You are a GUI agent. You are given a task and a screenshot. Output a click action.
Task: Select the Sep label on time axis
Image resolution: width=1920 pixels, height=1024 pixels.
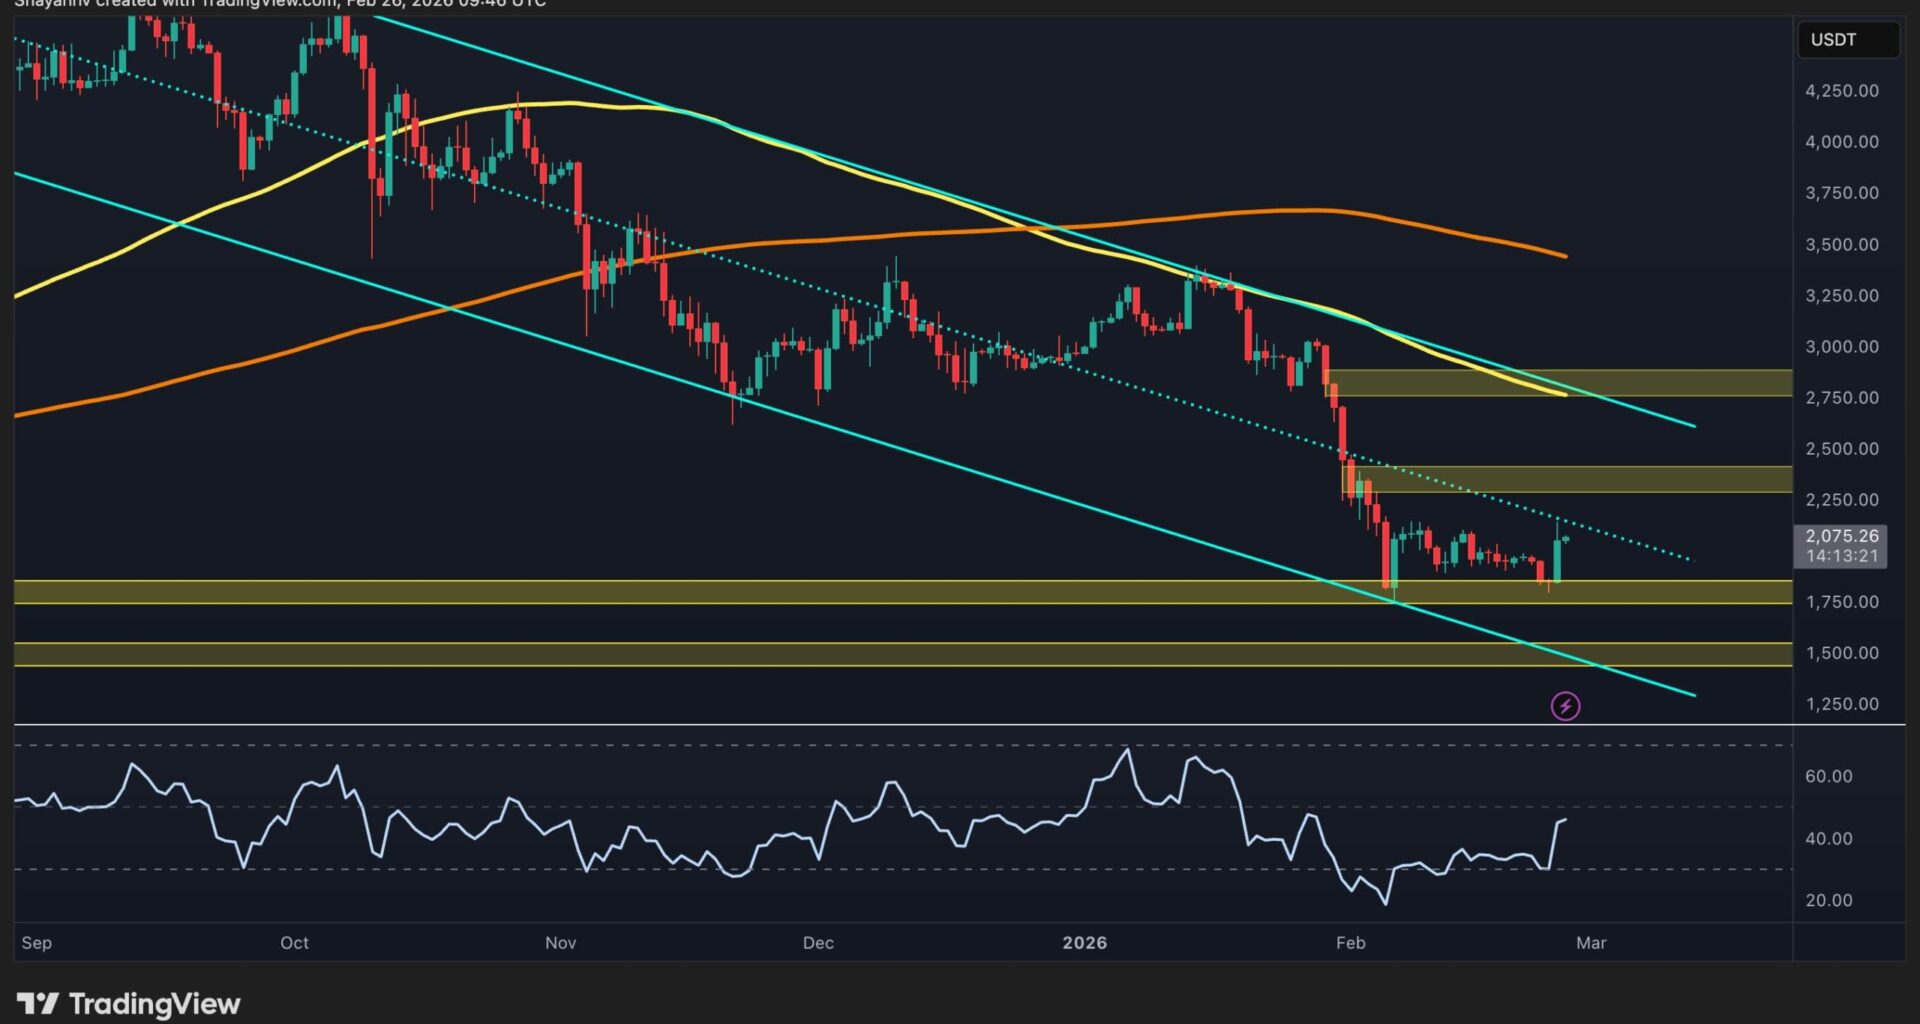[37, 943]
